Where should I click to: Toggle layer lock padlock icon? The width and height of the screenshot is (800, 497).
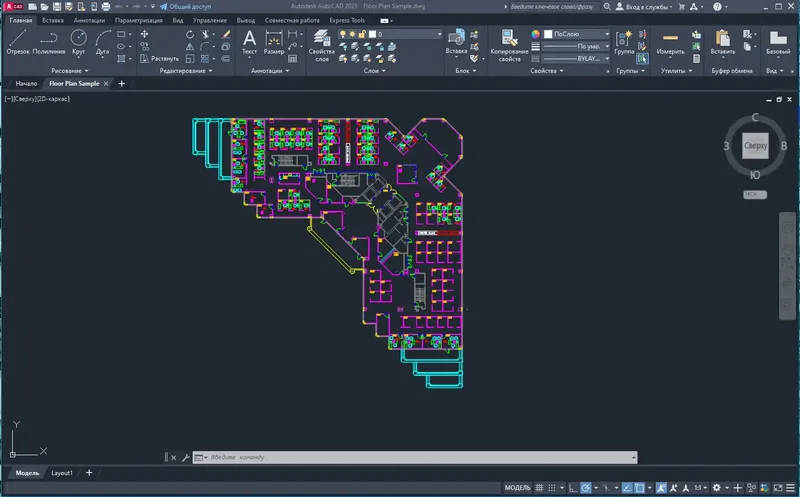[362, 34]
